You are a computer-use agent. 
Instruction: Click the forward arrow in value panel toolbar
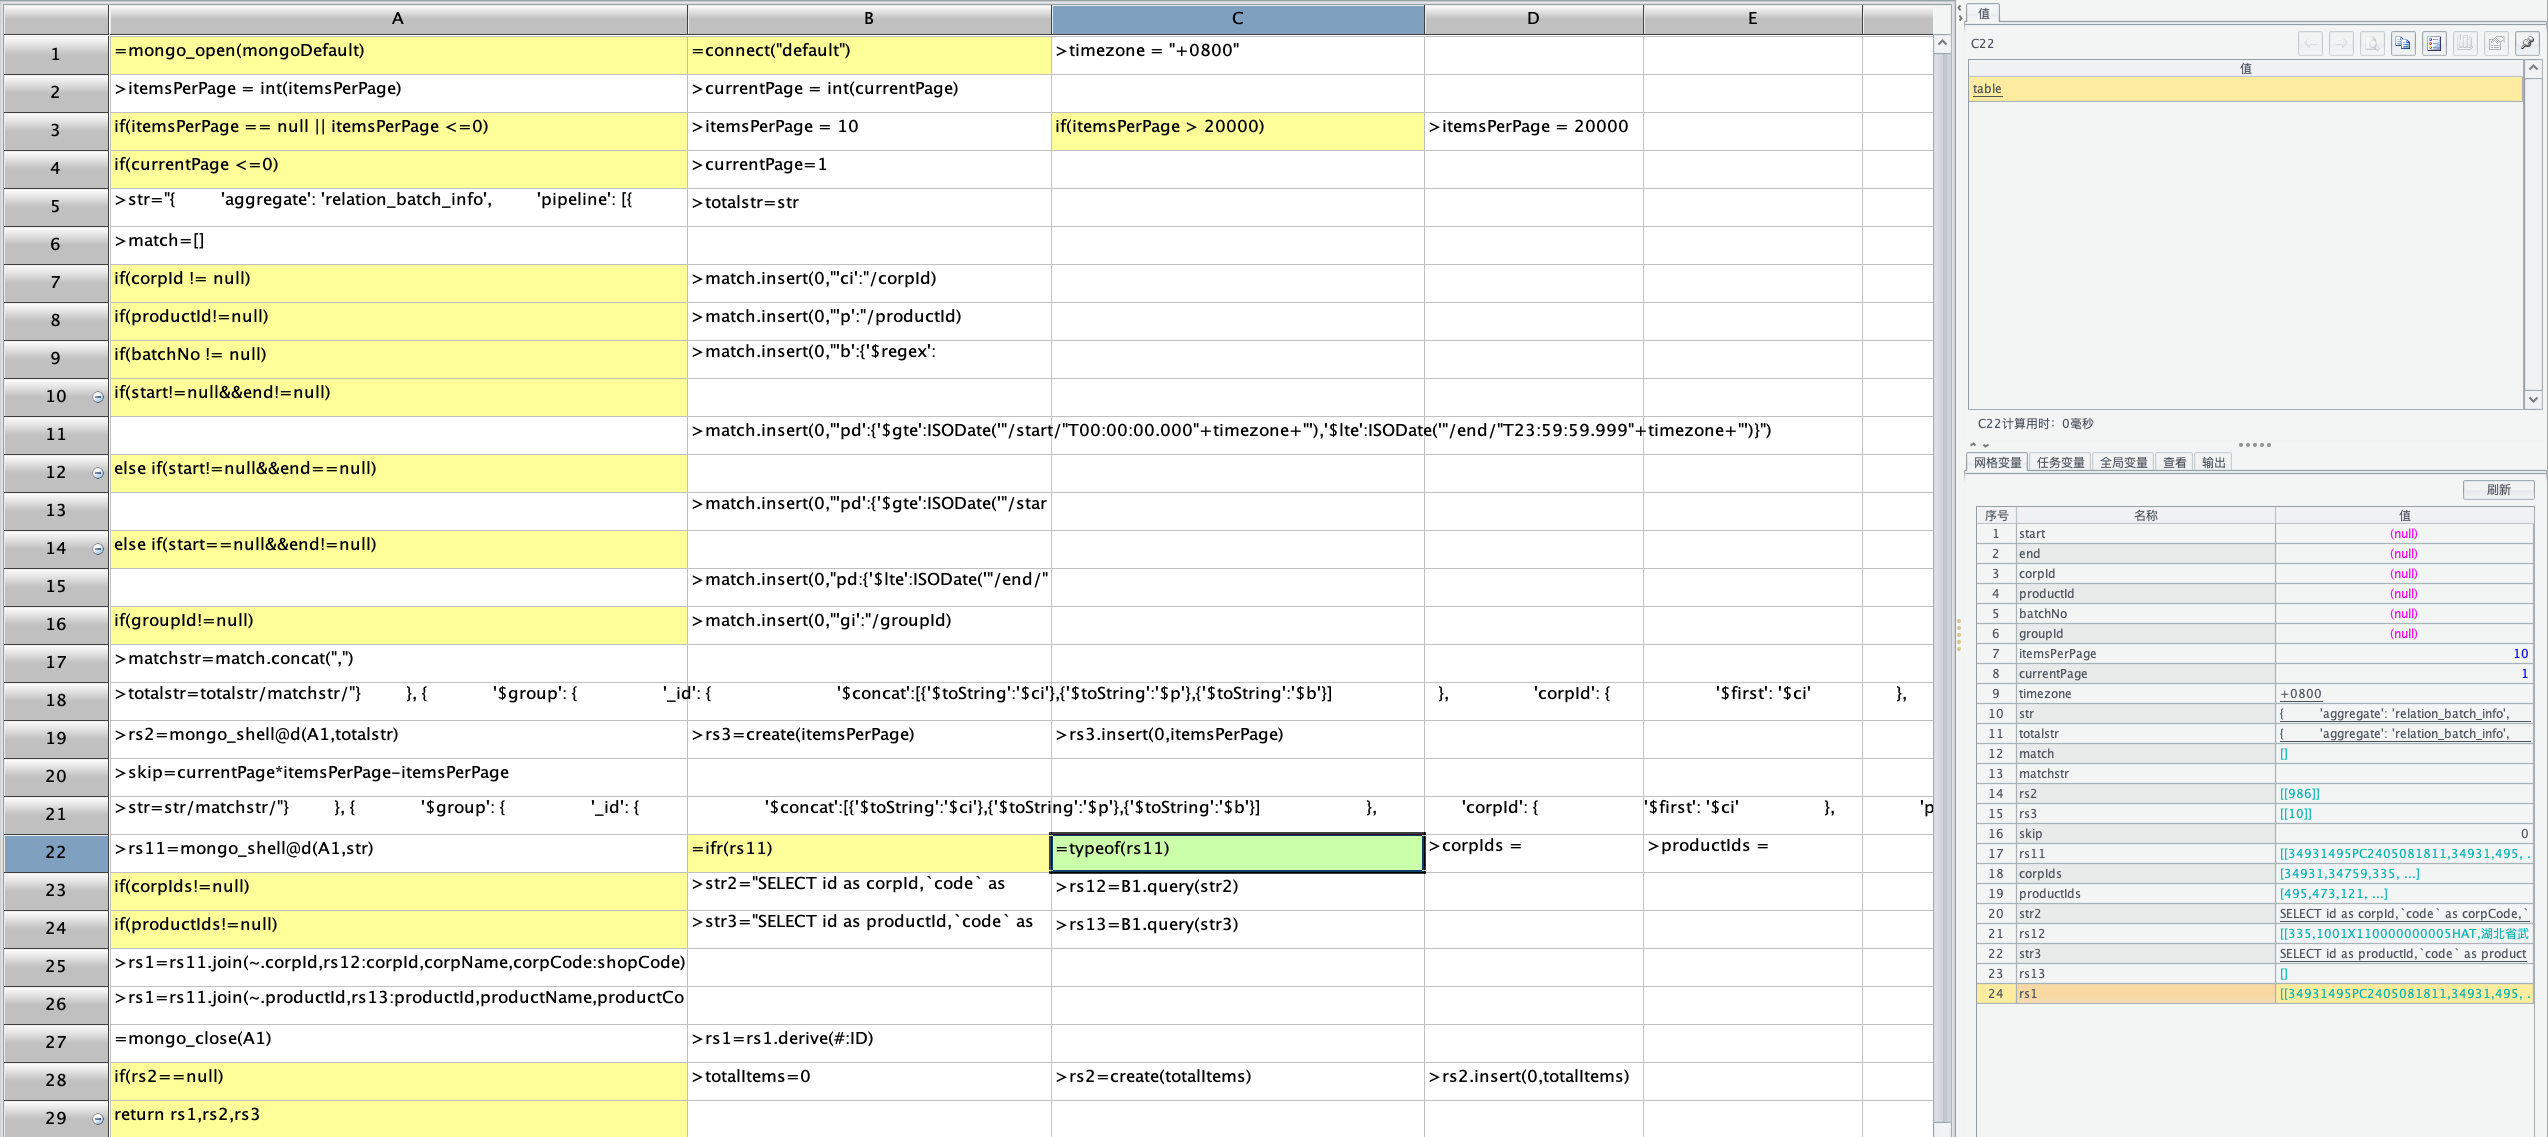tap(2341, 43)
